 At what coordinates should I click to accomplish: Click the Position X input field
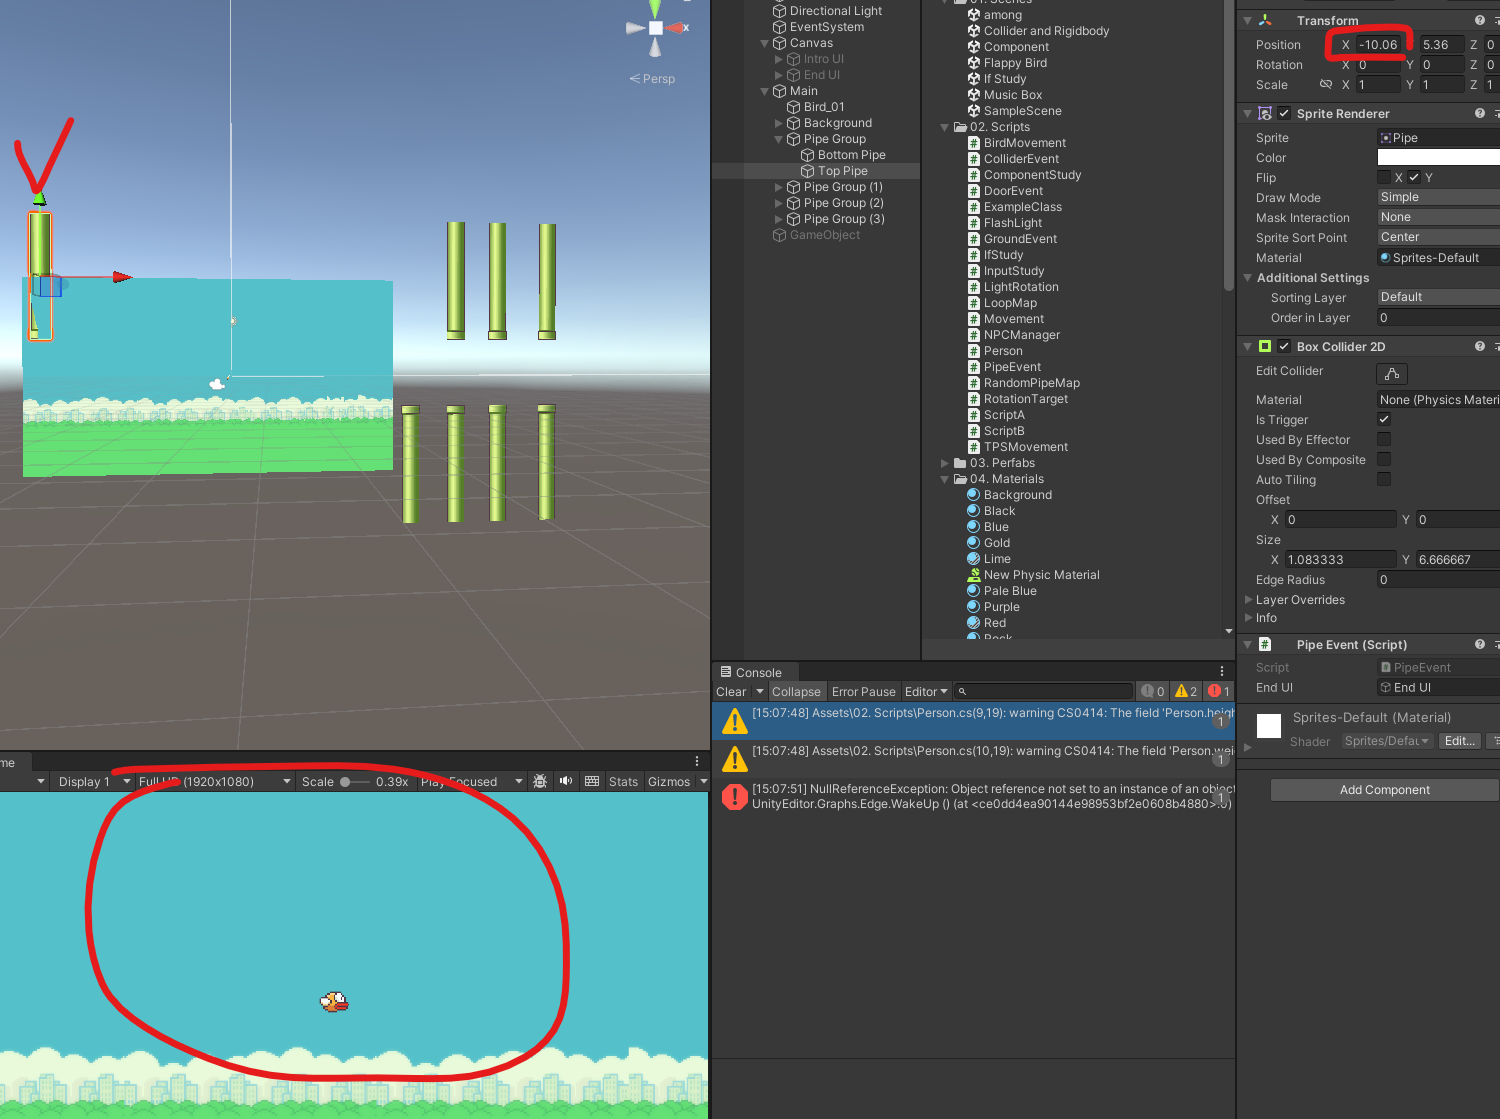coord(1380,44)
